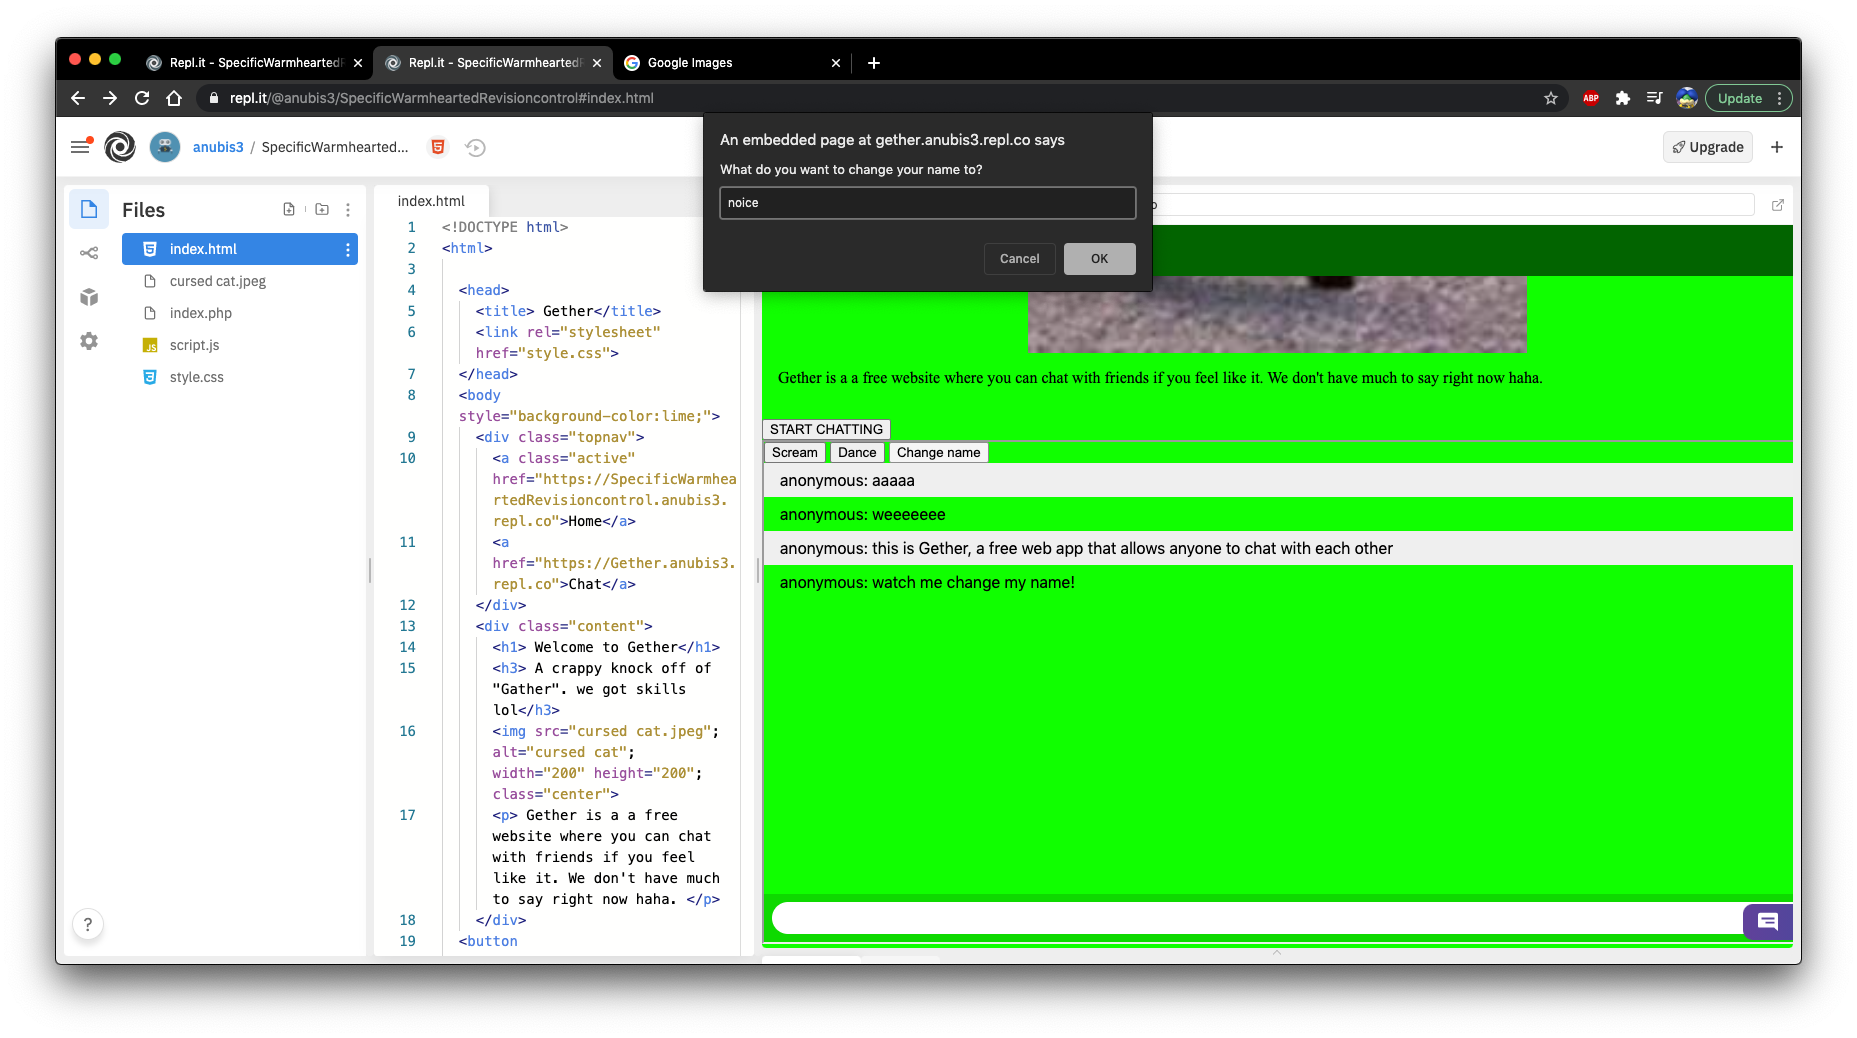
Task: Click Cancel in the name dialog
Action: point(1019,259)
